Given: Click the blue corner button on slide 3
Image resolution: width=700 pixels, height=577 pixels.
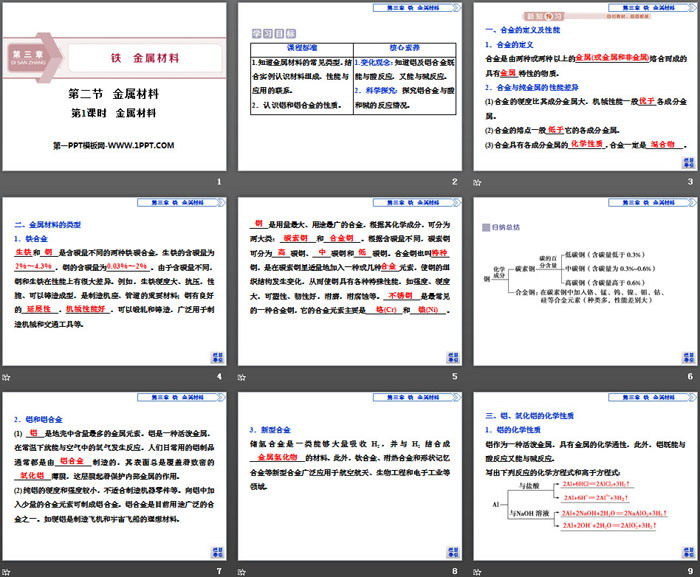Looking at the screenshot, I should pos(686,162).
